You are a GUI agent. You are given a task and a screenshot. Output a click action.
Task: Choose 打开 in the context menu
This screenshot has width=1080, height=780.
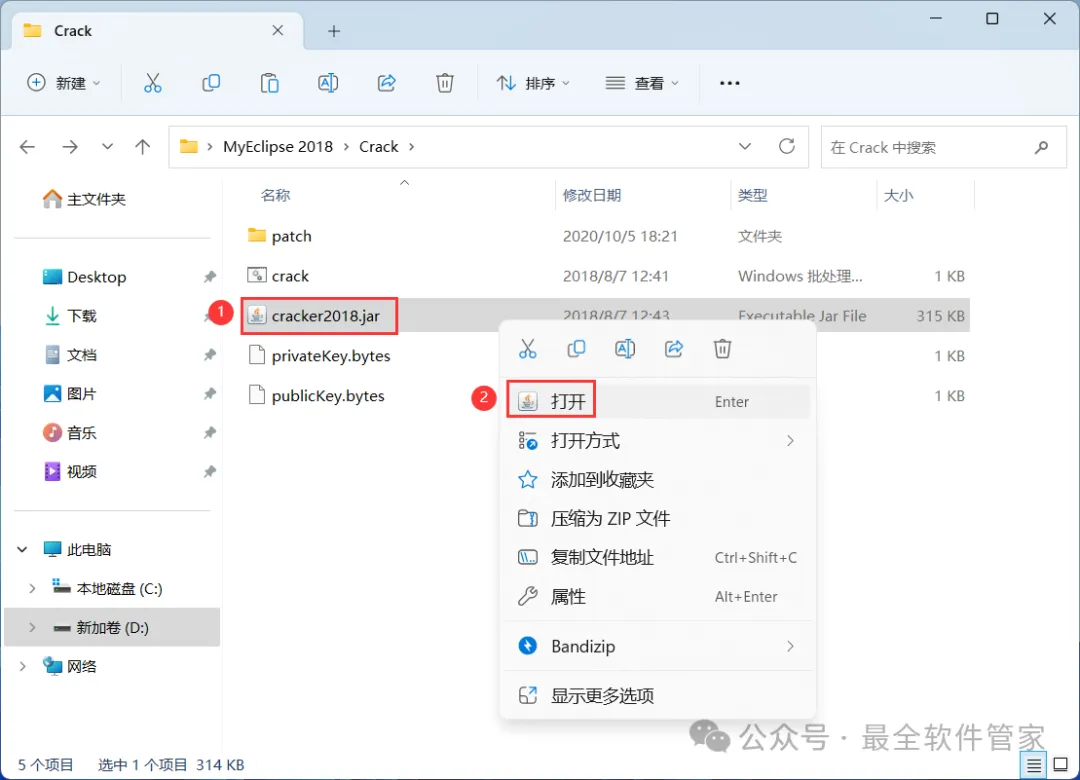[x=658, y=401]
